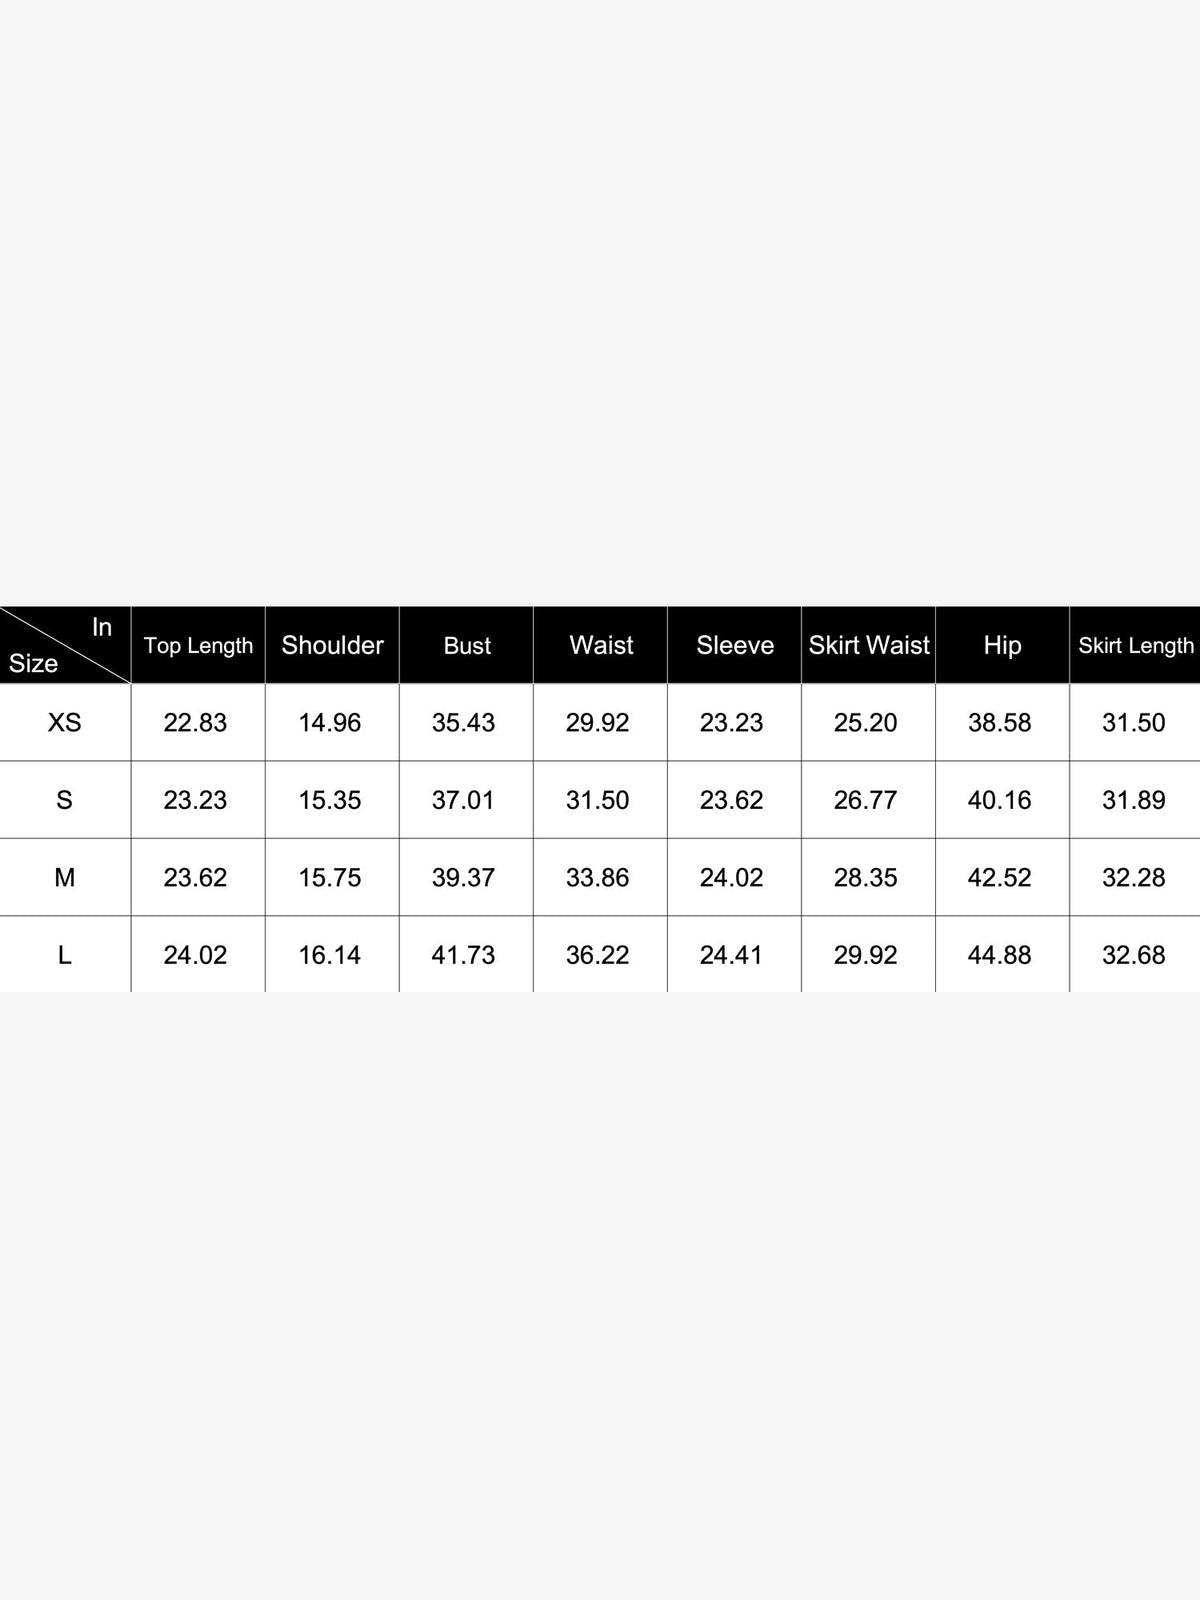Select the Shoulder column header
The width and height of the screenshot is (1200, 1600).
pos(332,645)
